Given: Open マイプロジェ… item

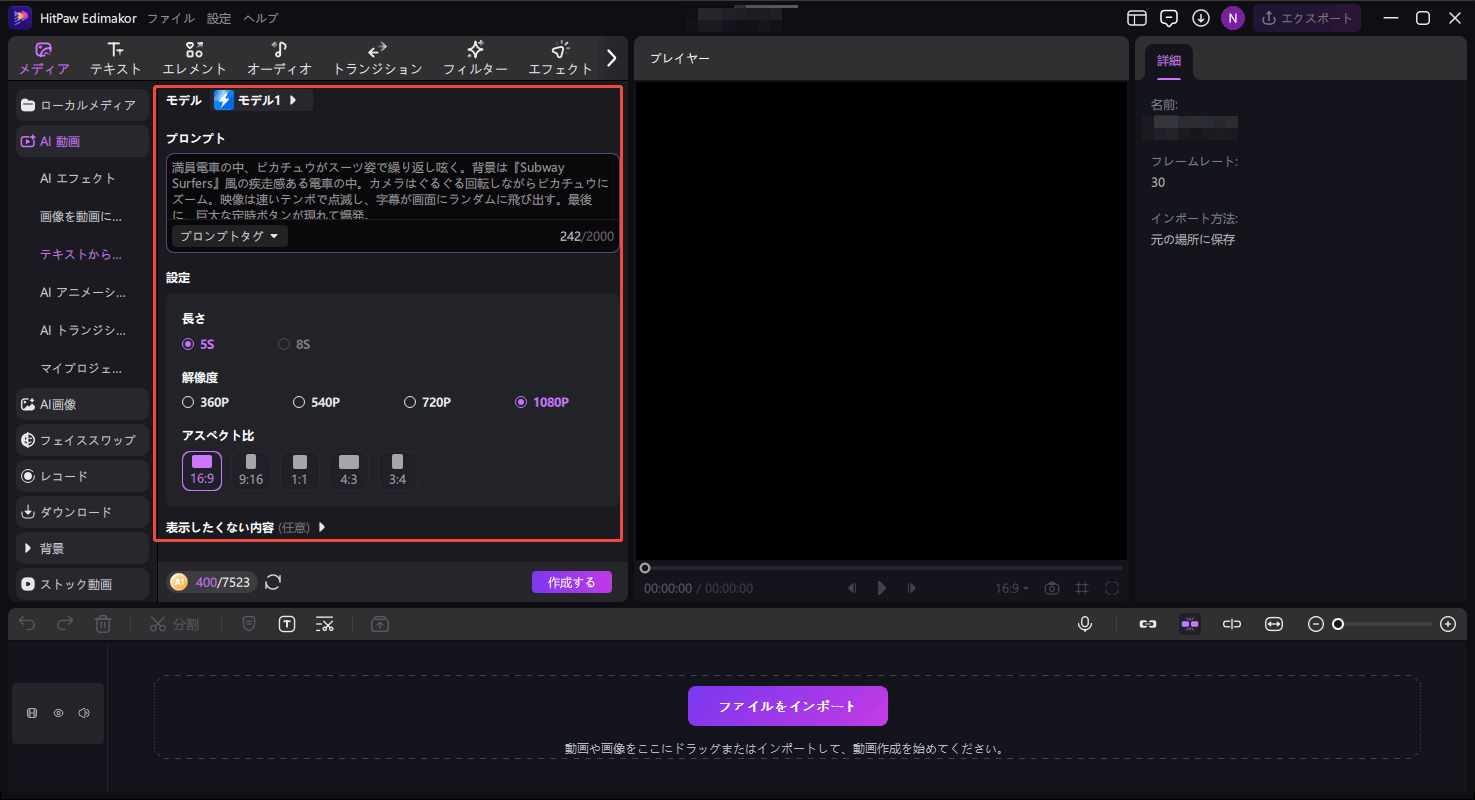Looking at the screenshot, I should (83, 368).
